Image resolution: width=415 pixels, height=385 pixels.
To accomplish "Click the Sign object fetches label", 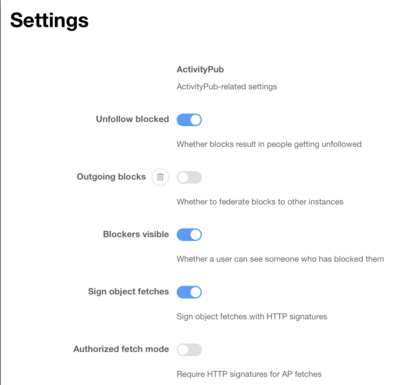I will (x=128, y=291).
